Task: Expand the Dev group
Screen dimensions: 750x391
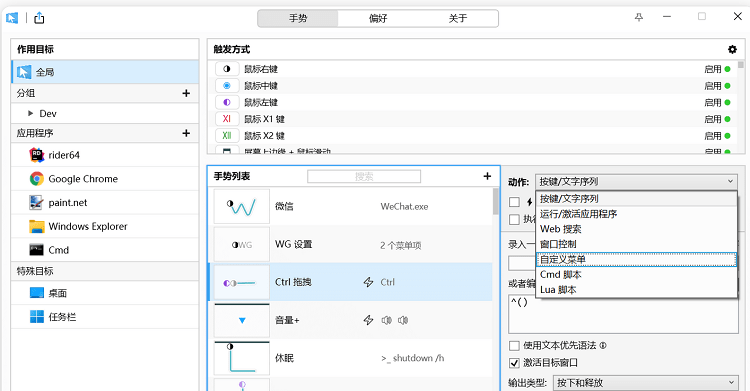Action: (31, 113)
